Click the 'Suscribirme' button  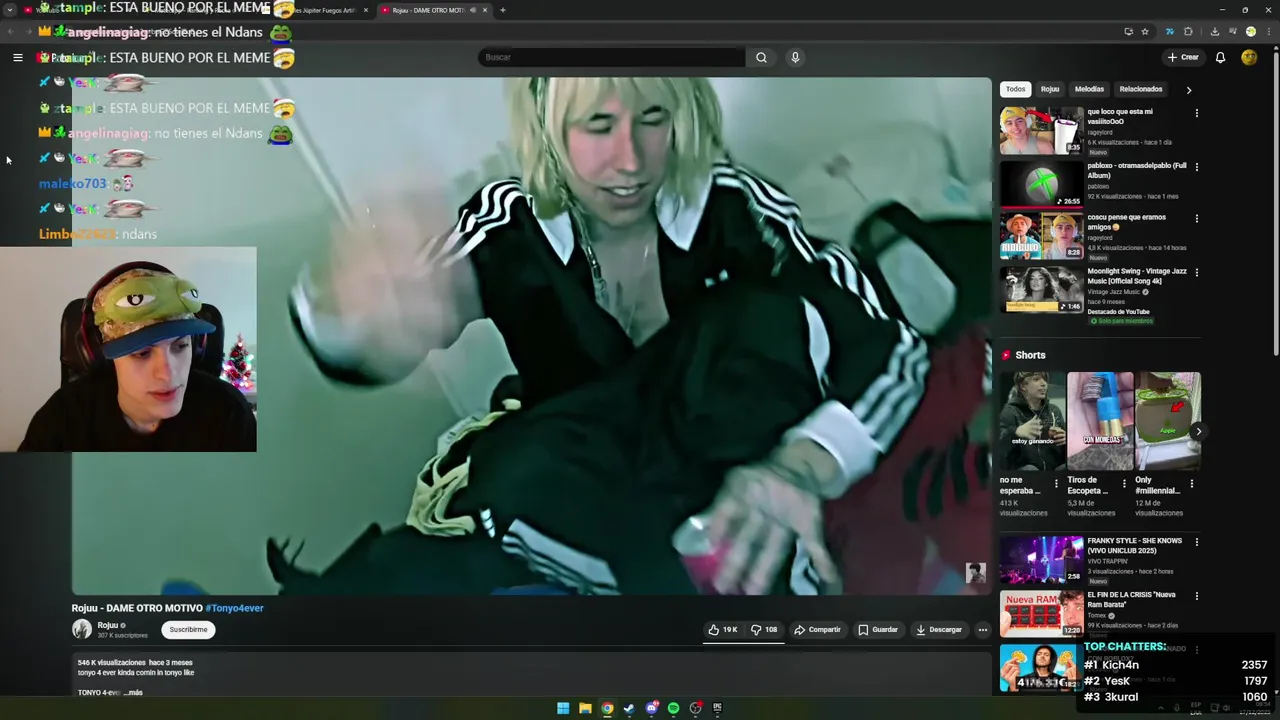(x=188, y=630)
